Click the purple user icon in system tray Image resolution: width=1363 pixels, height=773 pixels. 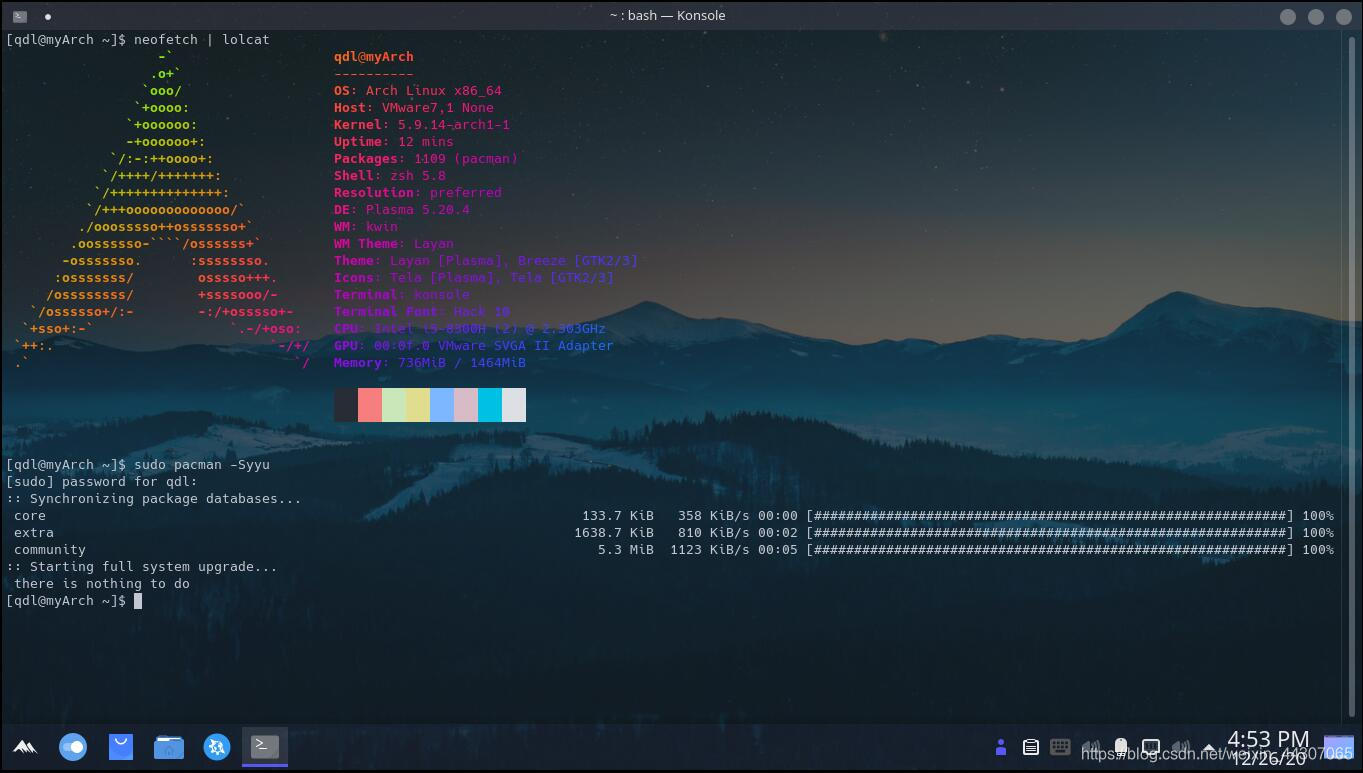[1000, 747]
